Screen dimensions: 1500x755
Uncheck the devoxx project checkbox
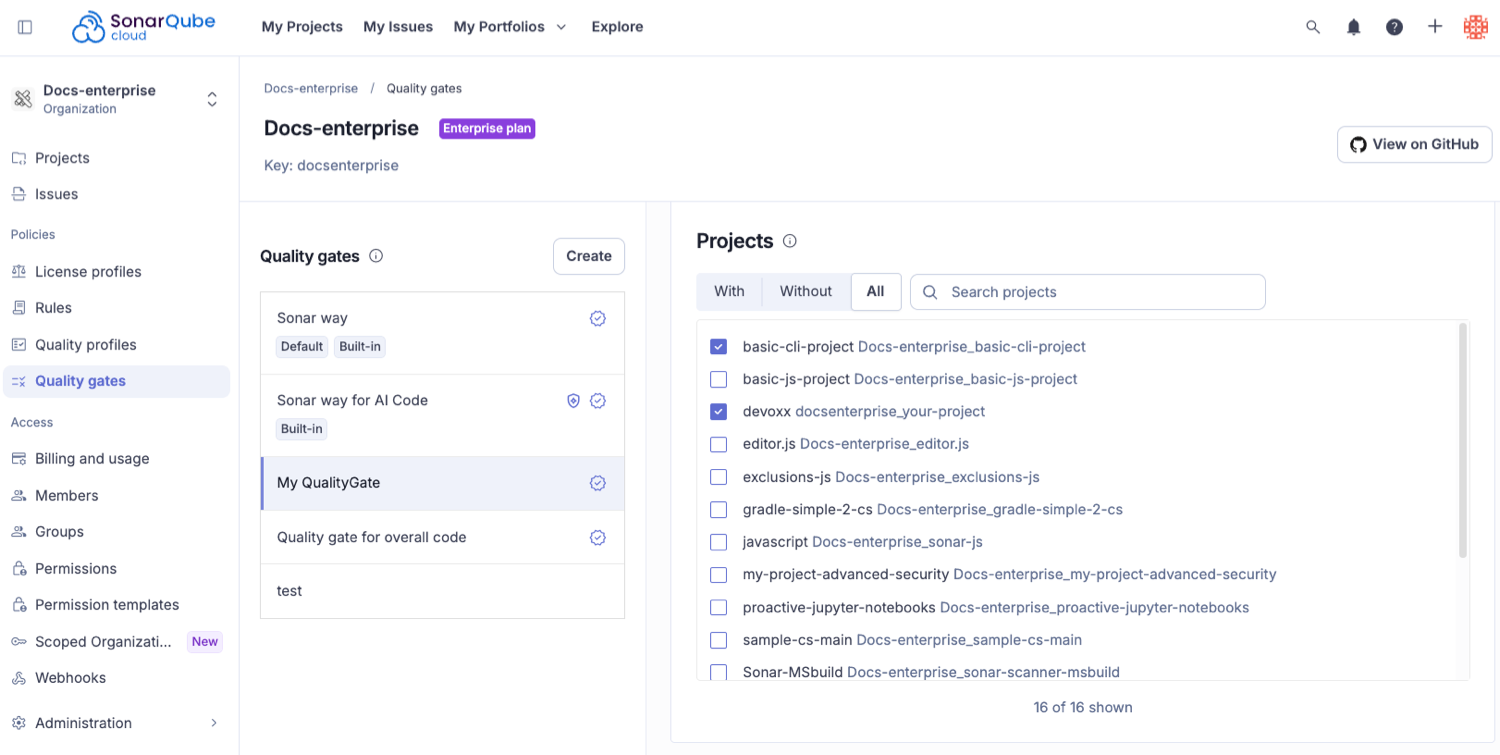[x=718, y=411]
